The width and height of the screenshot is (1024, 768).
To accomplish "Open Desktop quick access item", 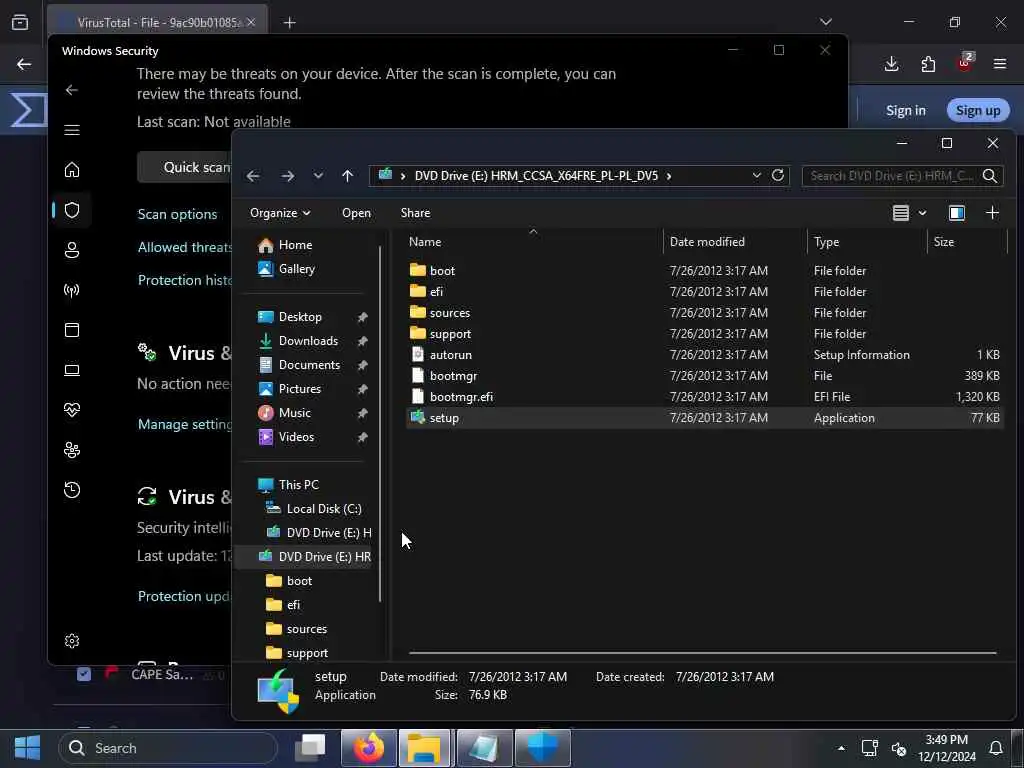I will click(x=290, y=317).
